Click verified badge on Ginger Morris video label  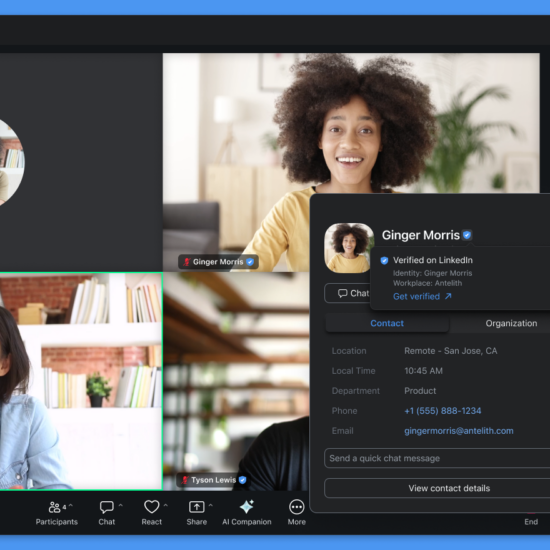coord(250,262)
